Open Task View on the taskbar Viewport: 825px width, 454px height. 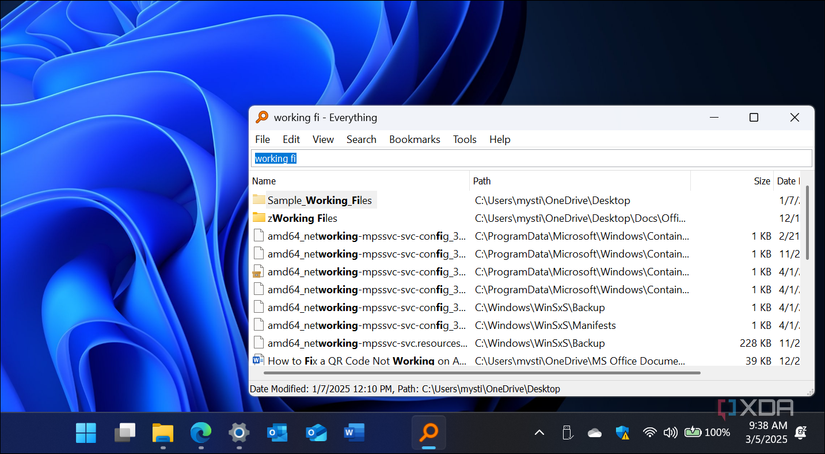pyautogui.click(x=125, y=433)
